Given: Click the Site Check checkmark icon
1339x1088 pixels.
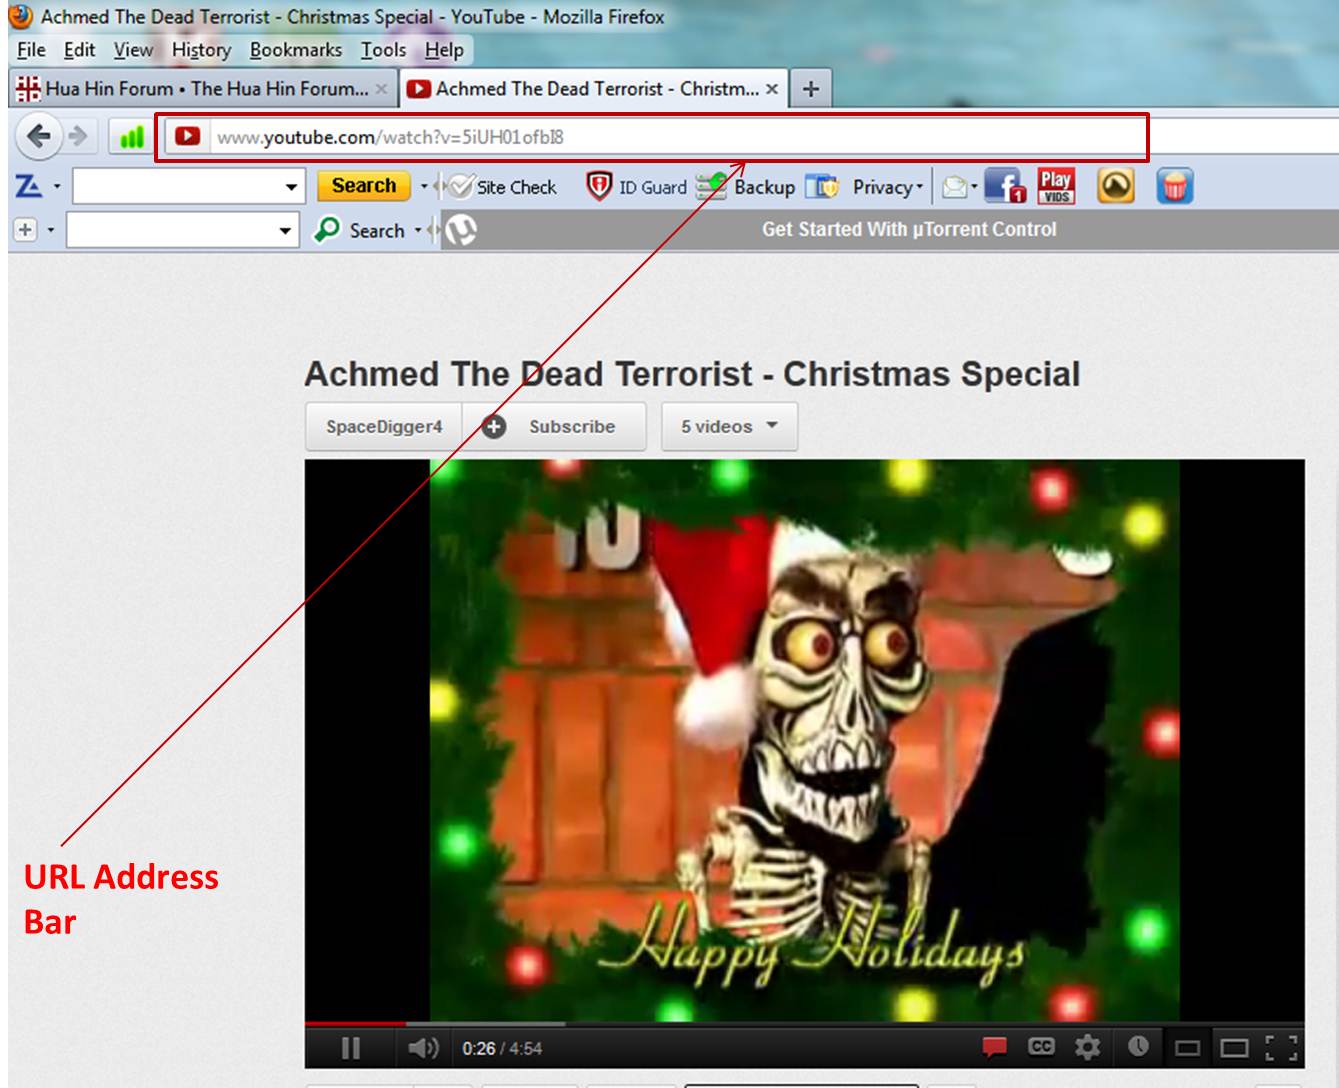Looking at the screenshot, I should (x=461, y=186).
